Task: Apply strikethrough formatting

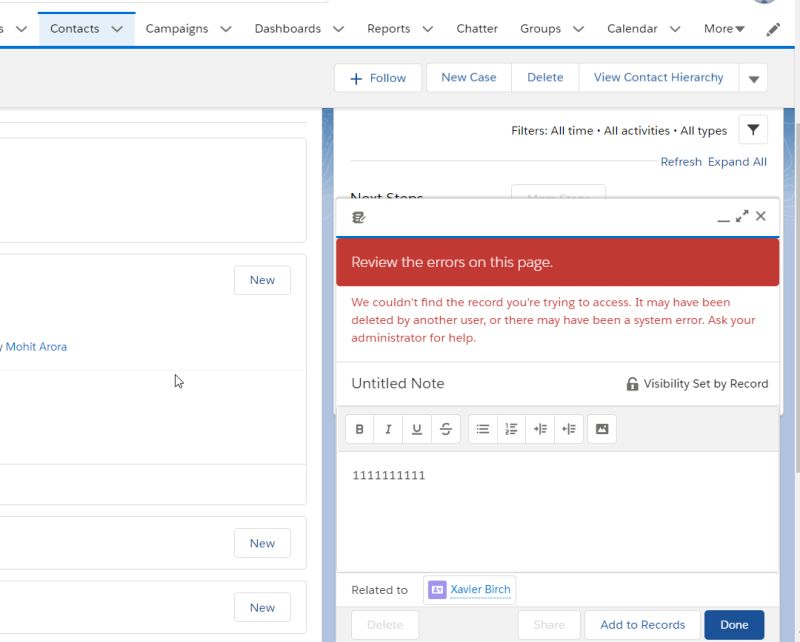Action: click(x=446, y=429)
